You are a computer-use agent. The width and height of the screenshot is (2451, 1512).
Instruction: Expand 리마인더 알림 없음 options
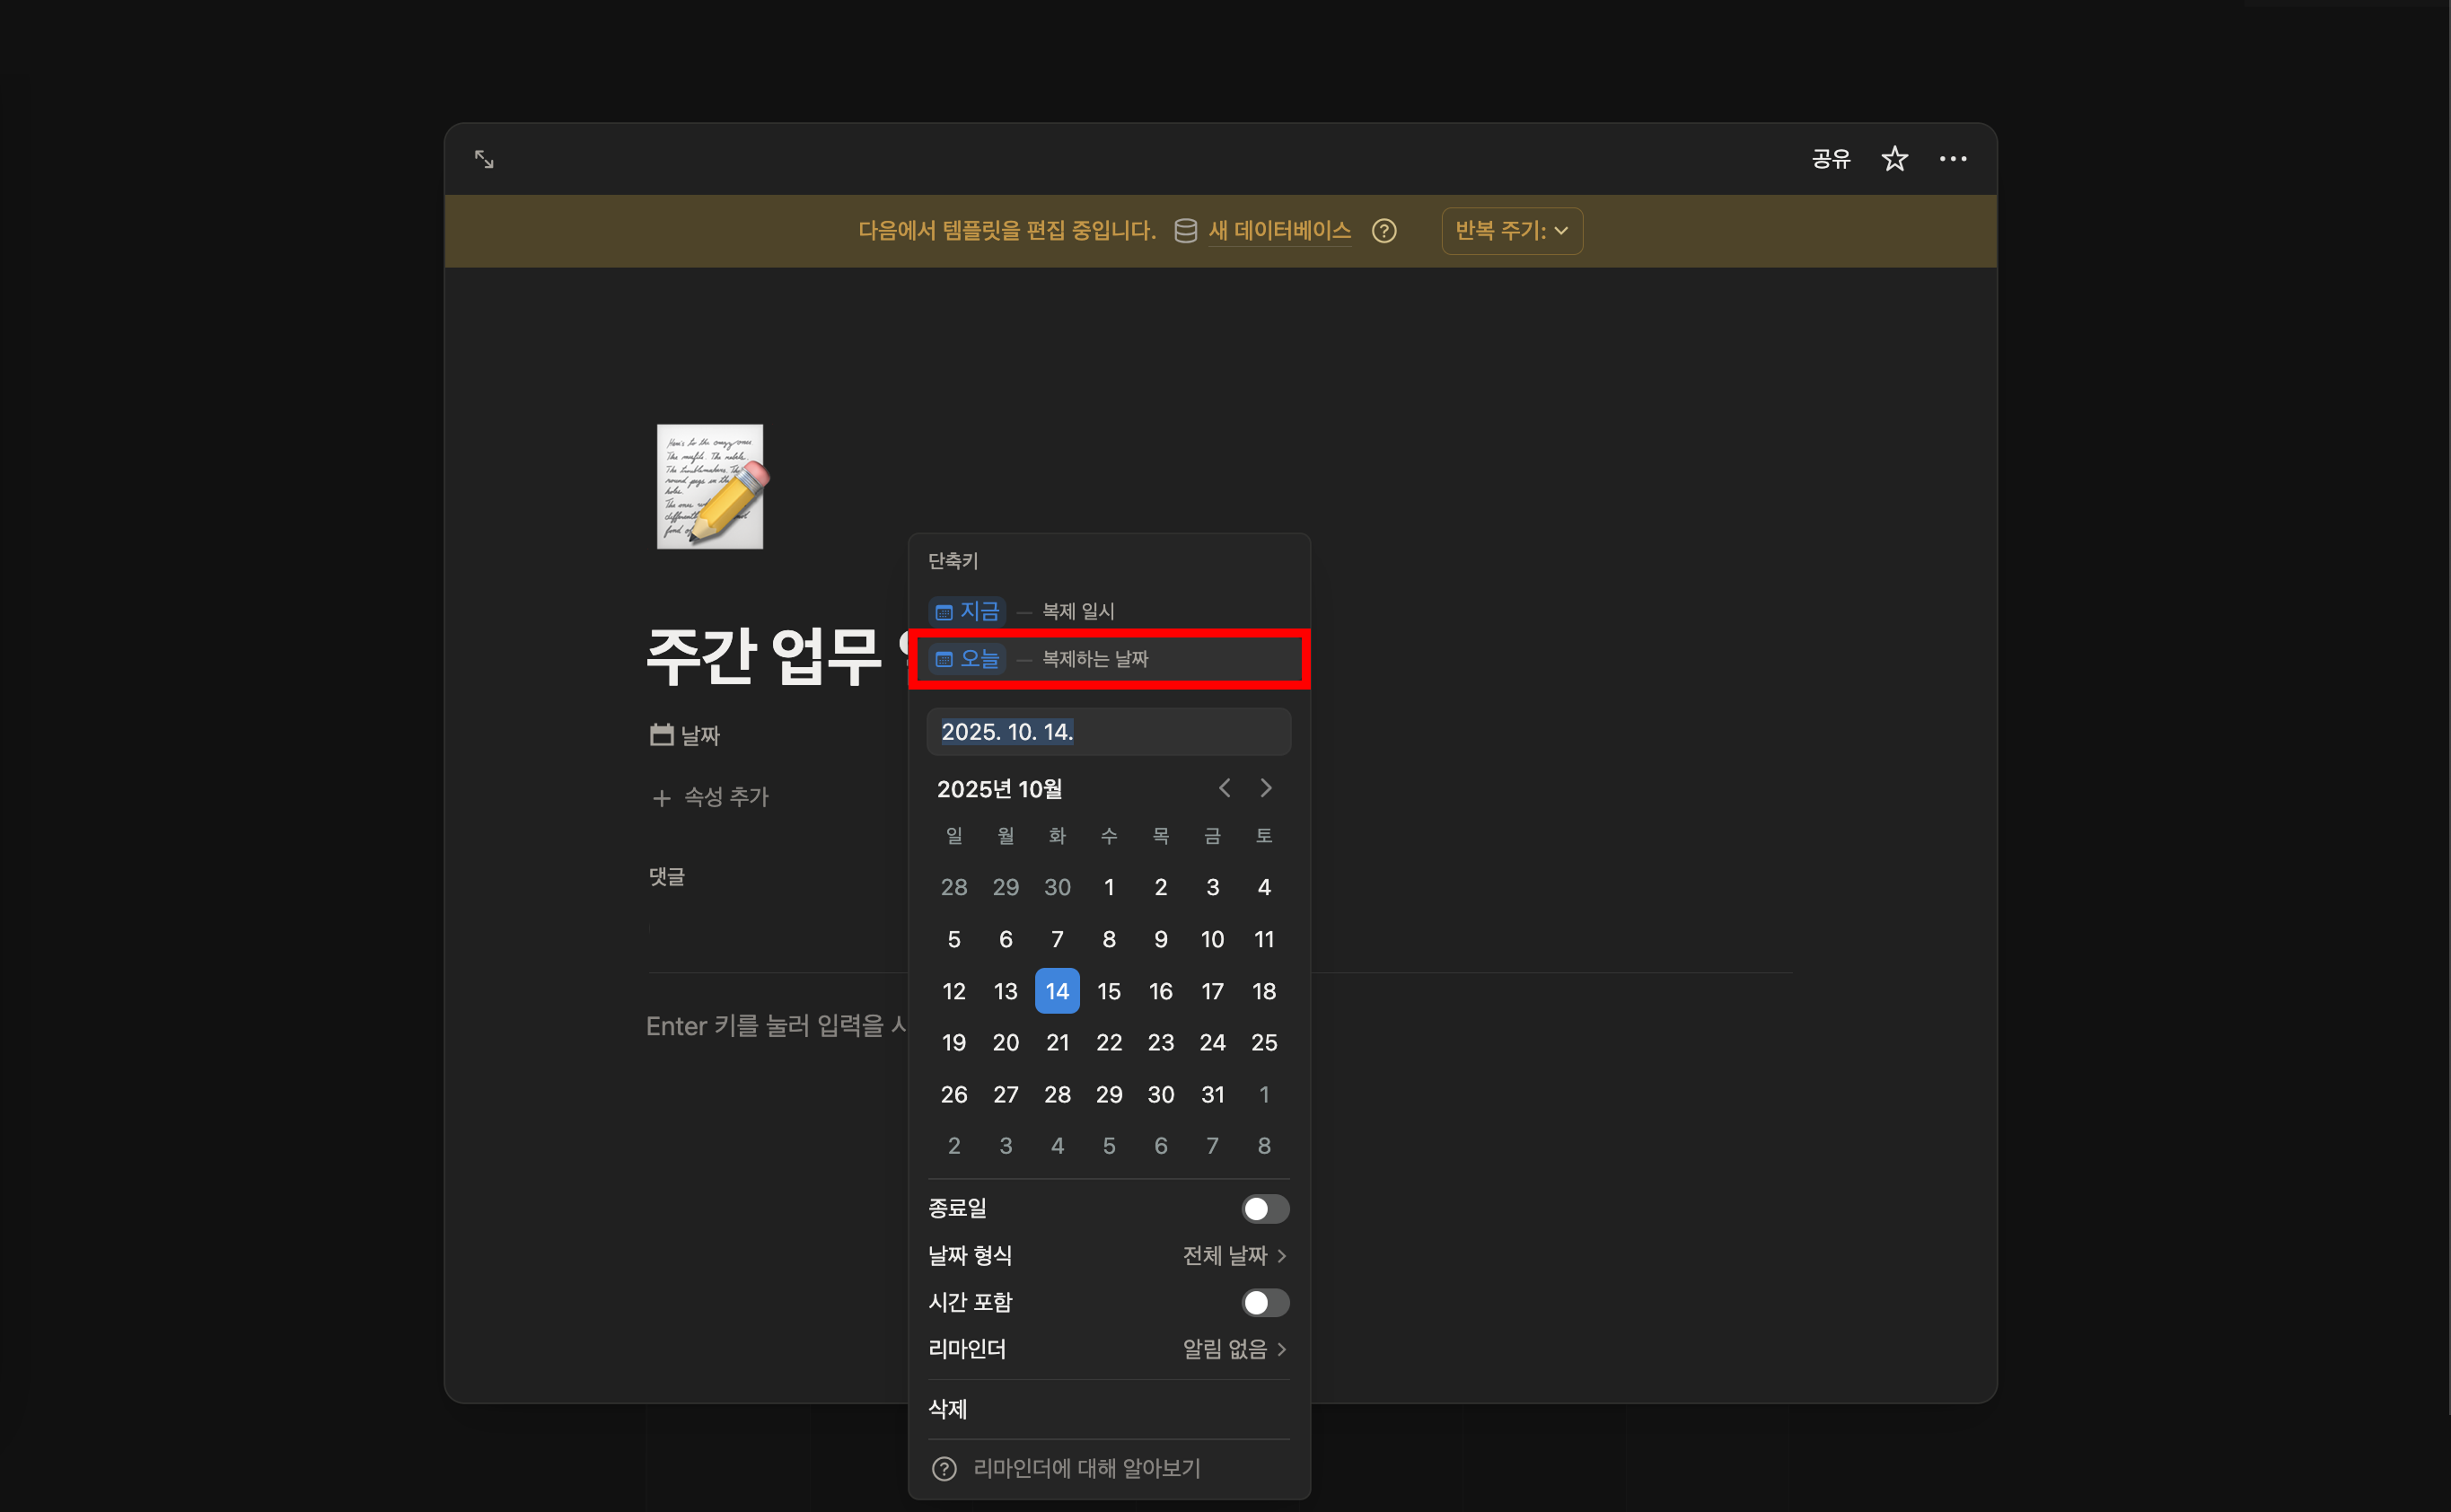(x=1233, y=1349)
